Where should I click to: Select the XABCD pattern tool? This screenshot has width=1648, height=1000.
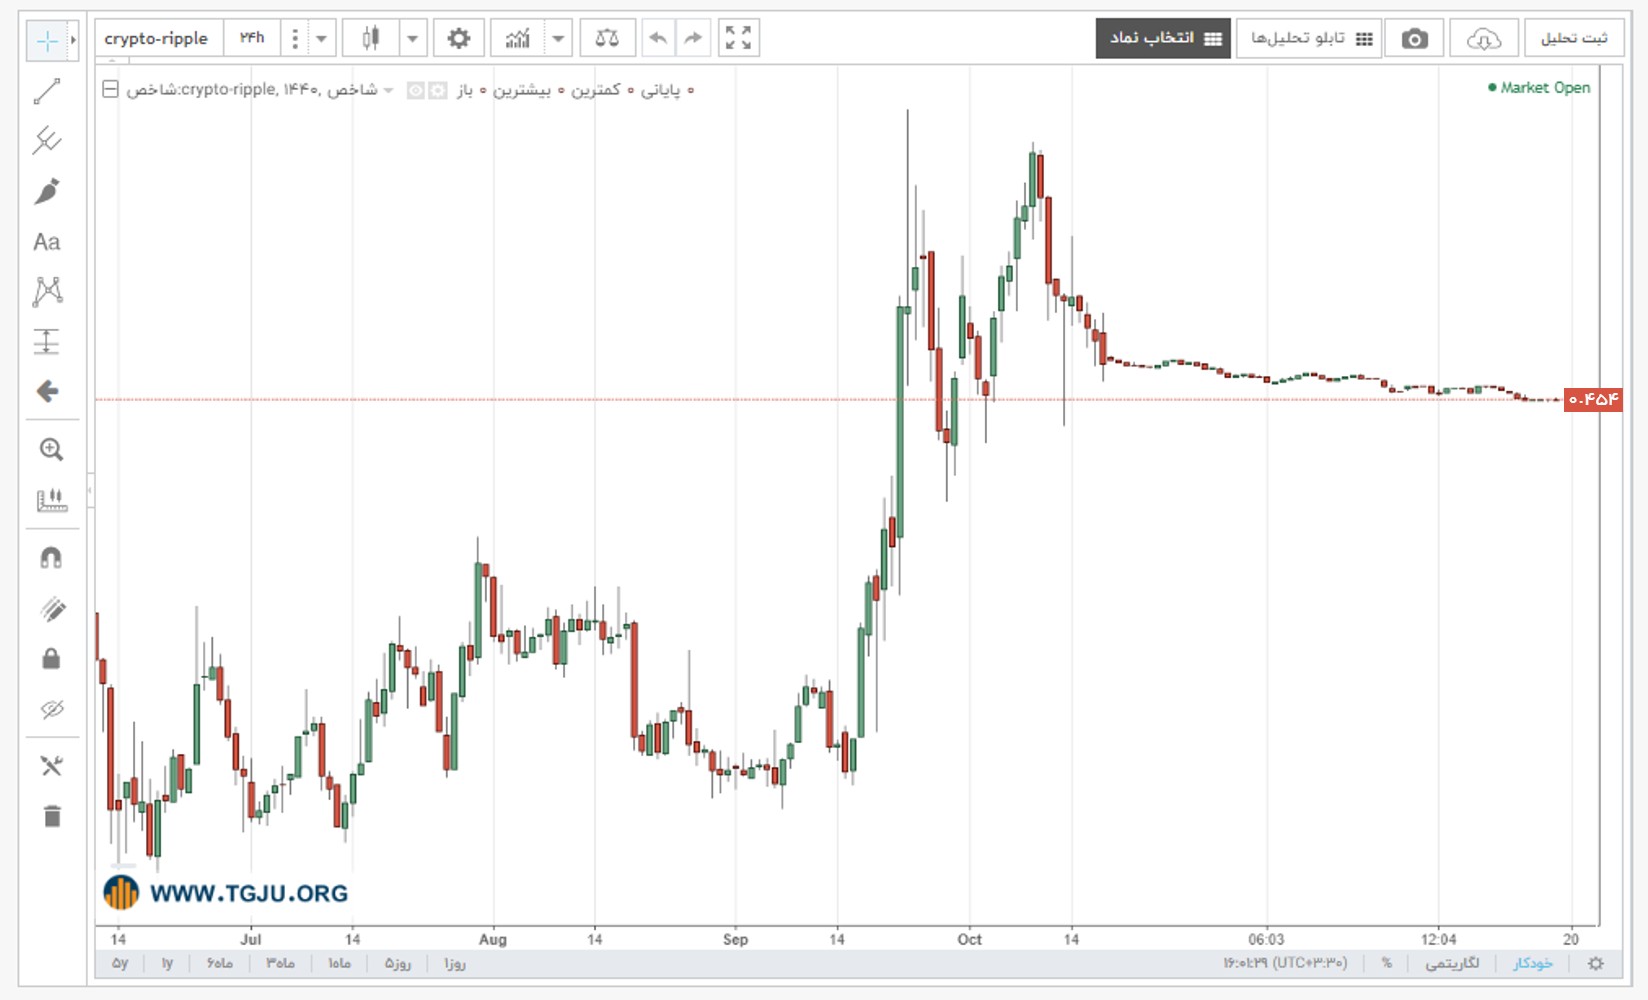coord(47,292)
